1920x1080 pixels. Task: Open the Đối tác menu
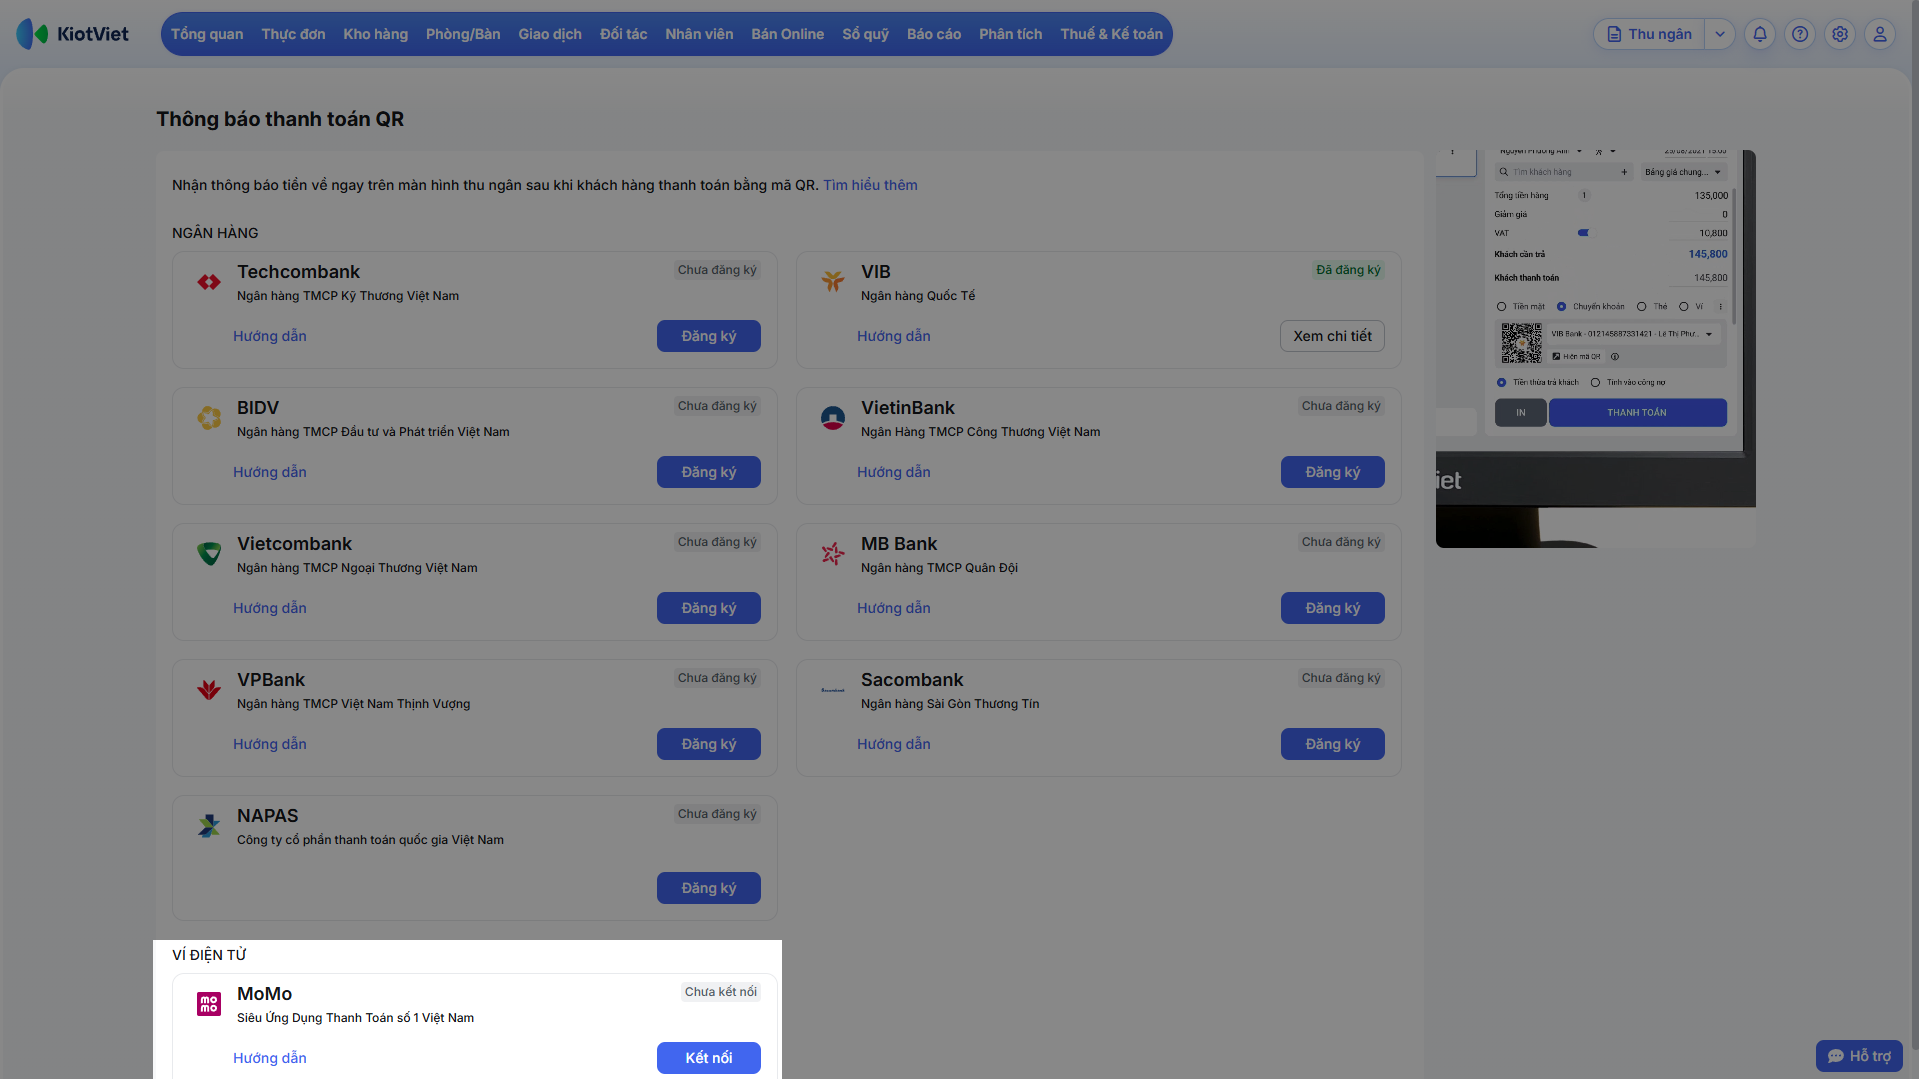click(x=624, y=34)
